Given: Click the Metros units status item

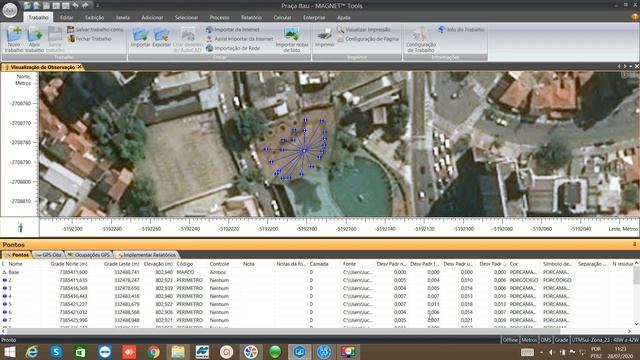Looking at the screenshot, I should [x=529, y=340].
